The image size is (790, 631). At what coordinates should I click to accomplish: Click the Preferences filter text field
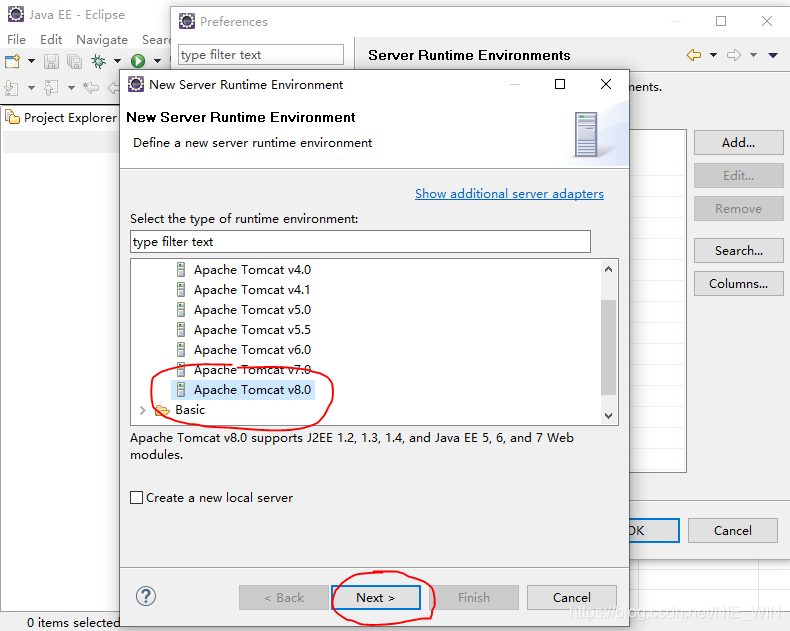coord(261,54)
